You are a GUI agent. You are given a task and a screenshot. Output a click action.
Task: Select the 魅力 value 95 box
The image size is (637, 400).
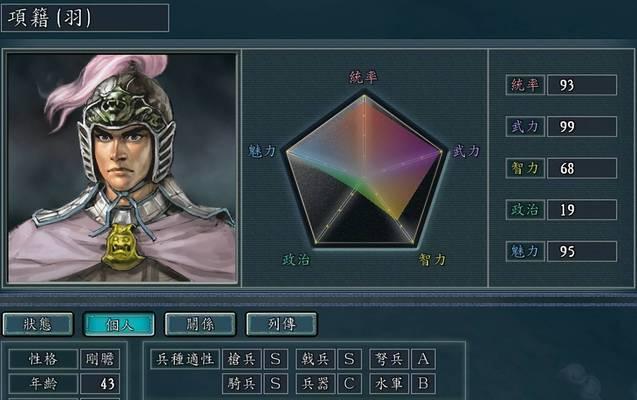(x=582, y=251)
